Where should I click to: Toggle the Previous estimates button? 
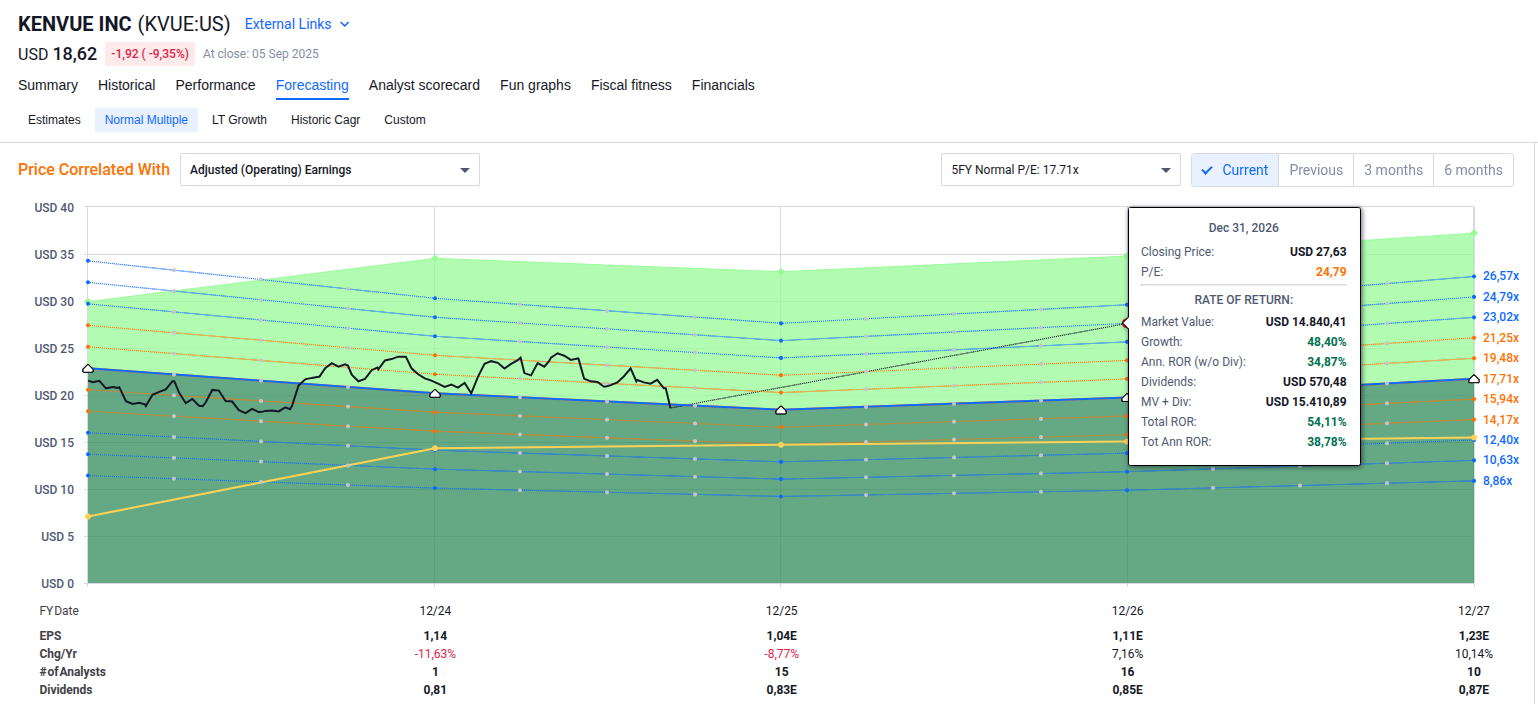tap(1316, 170)
